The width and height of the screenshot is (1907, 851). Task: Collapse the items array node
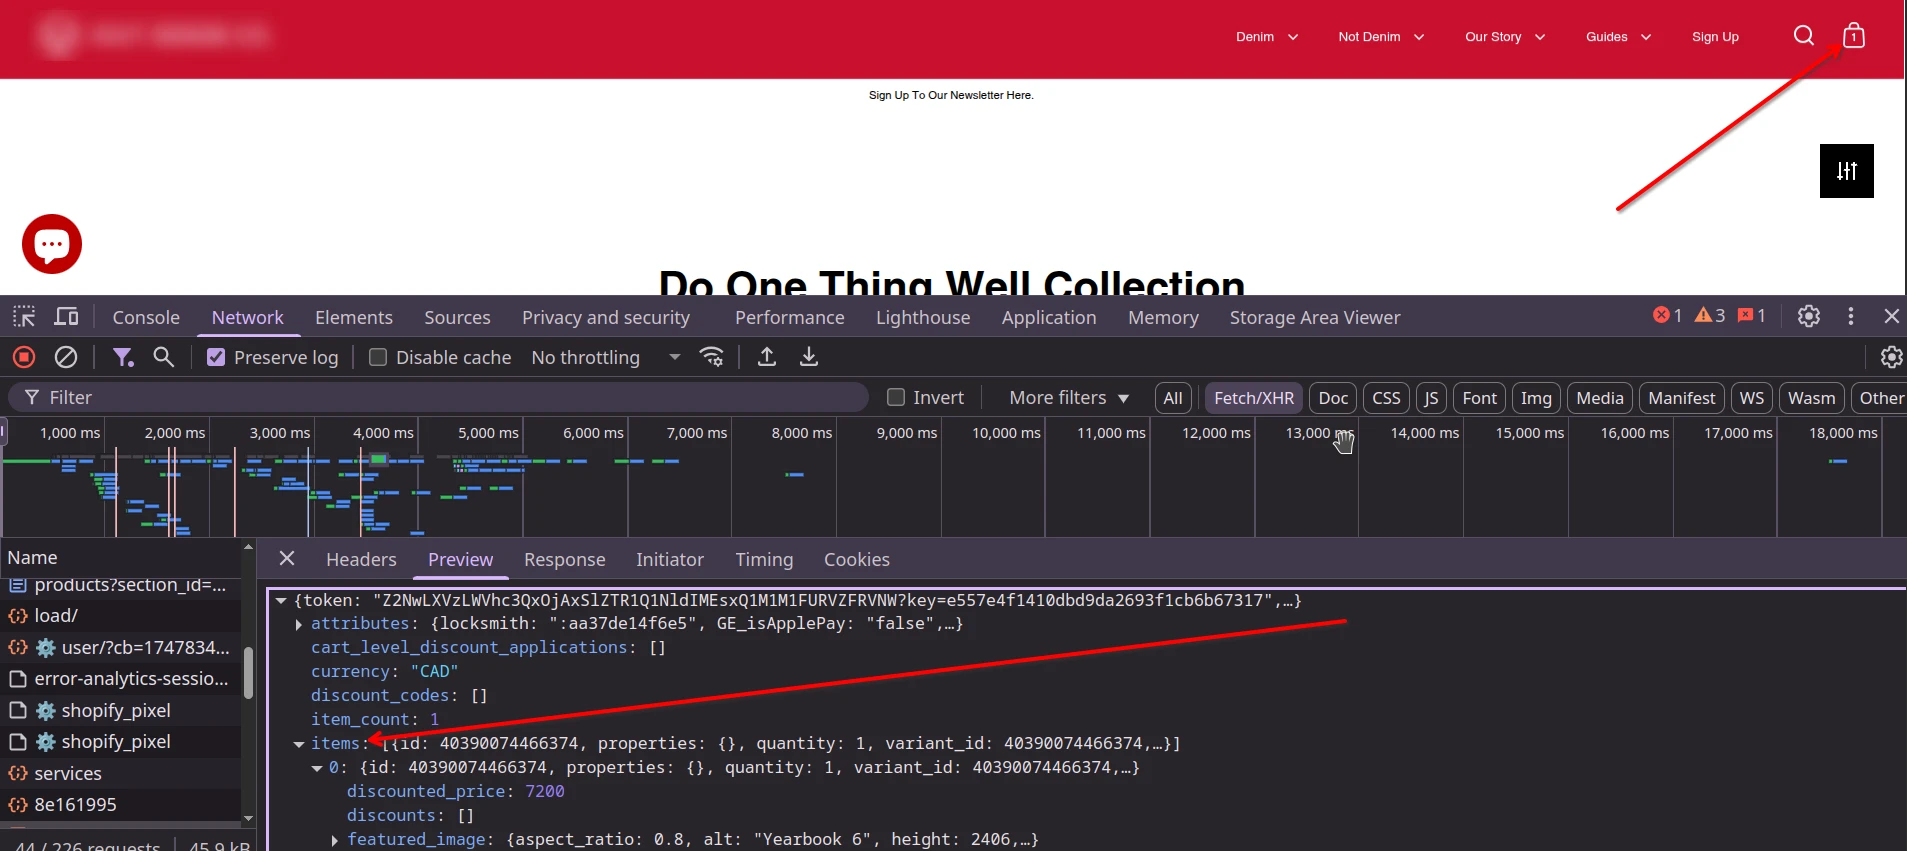(x=299, y=744)
